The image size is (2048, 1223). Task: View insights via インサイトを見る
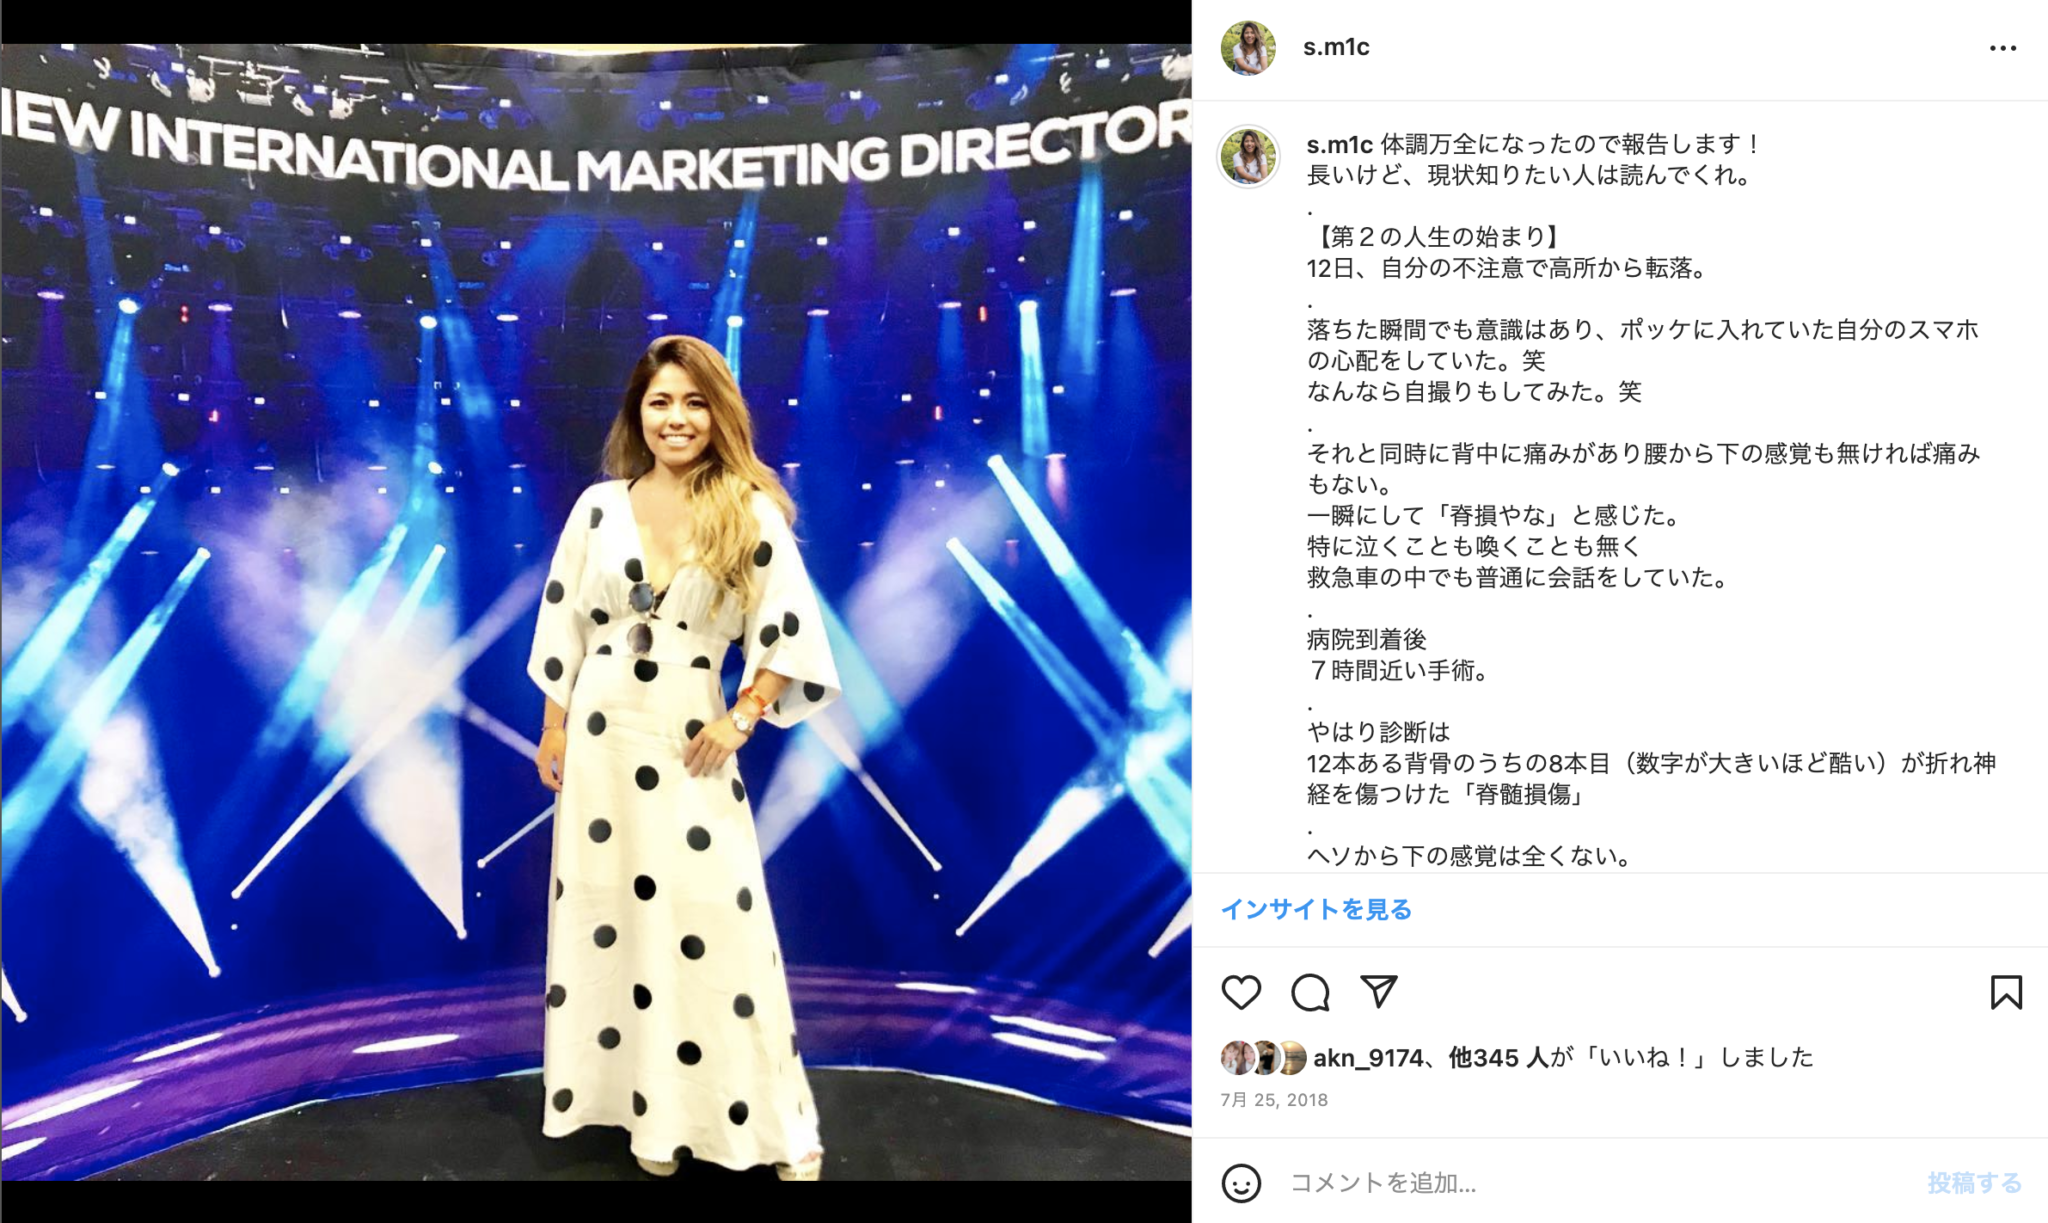(x=1316, y=909)
